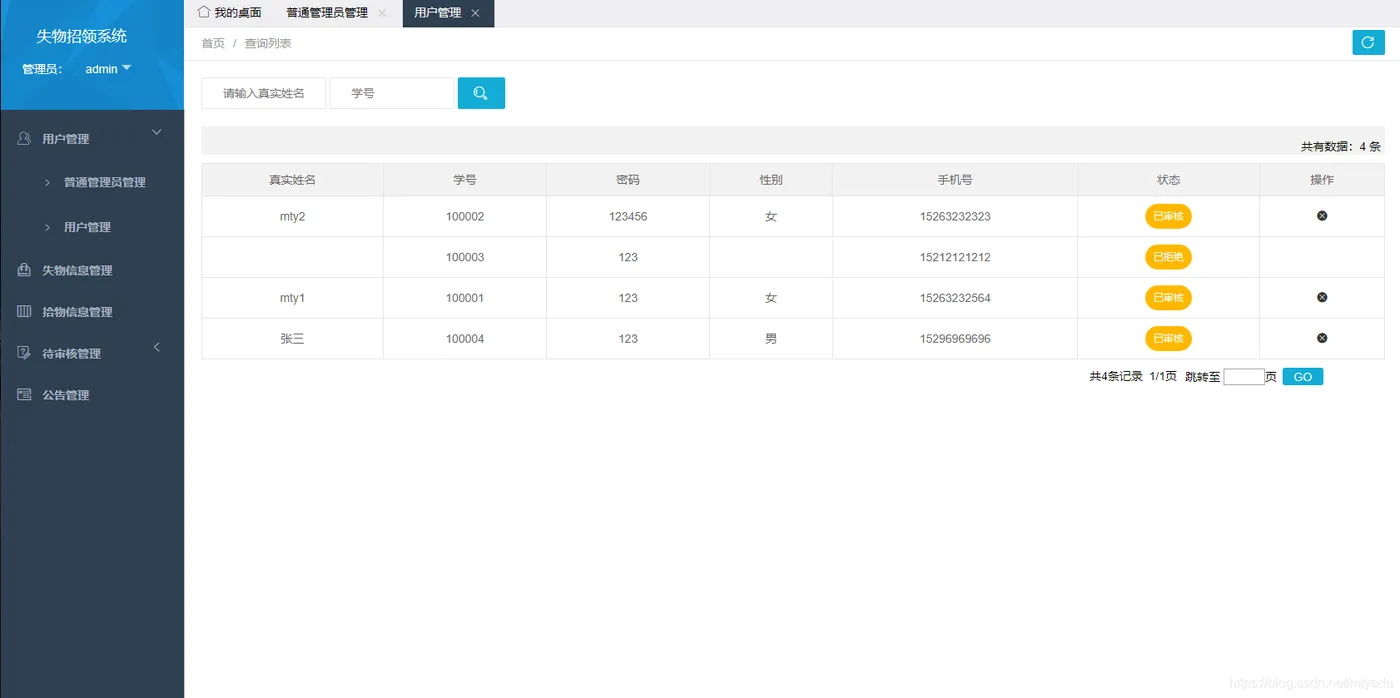This screenshot has width=1400, height=698.
Task: Click the 失物信息管理 sidebar icon
Action: [24, 270]
